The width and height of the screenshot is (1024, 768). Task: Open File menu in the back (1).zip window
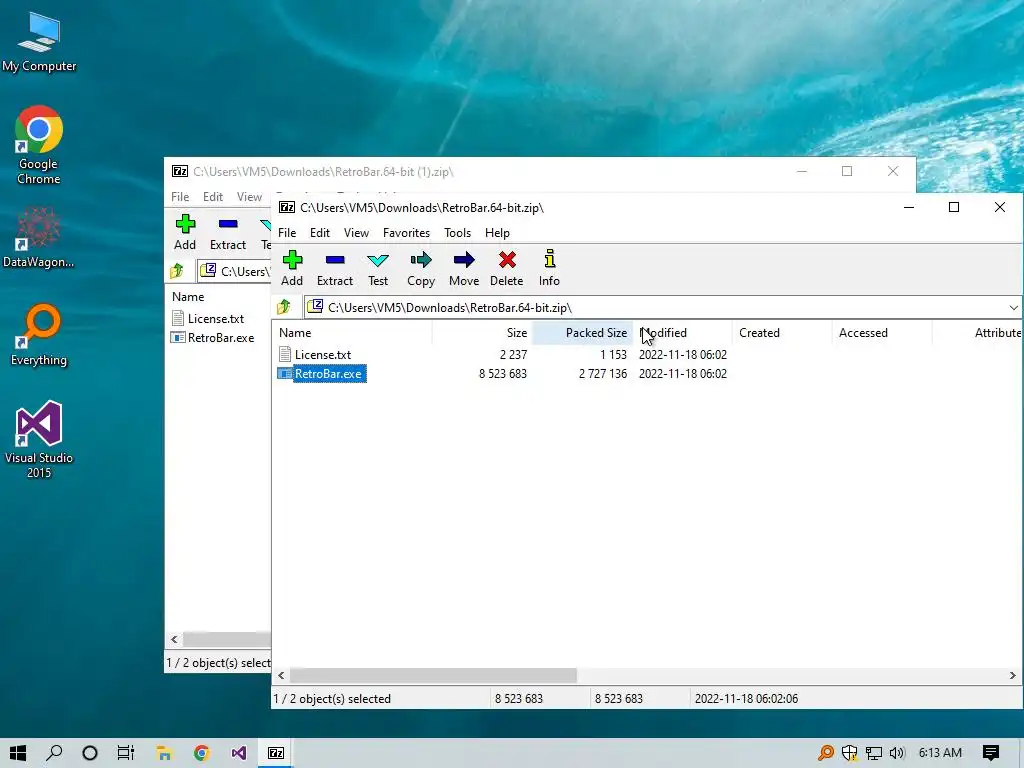coord(180,197)
